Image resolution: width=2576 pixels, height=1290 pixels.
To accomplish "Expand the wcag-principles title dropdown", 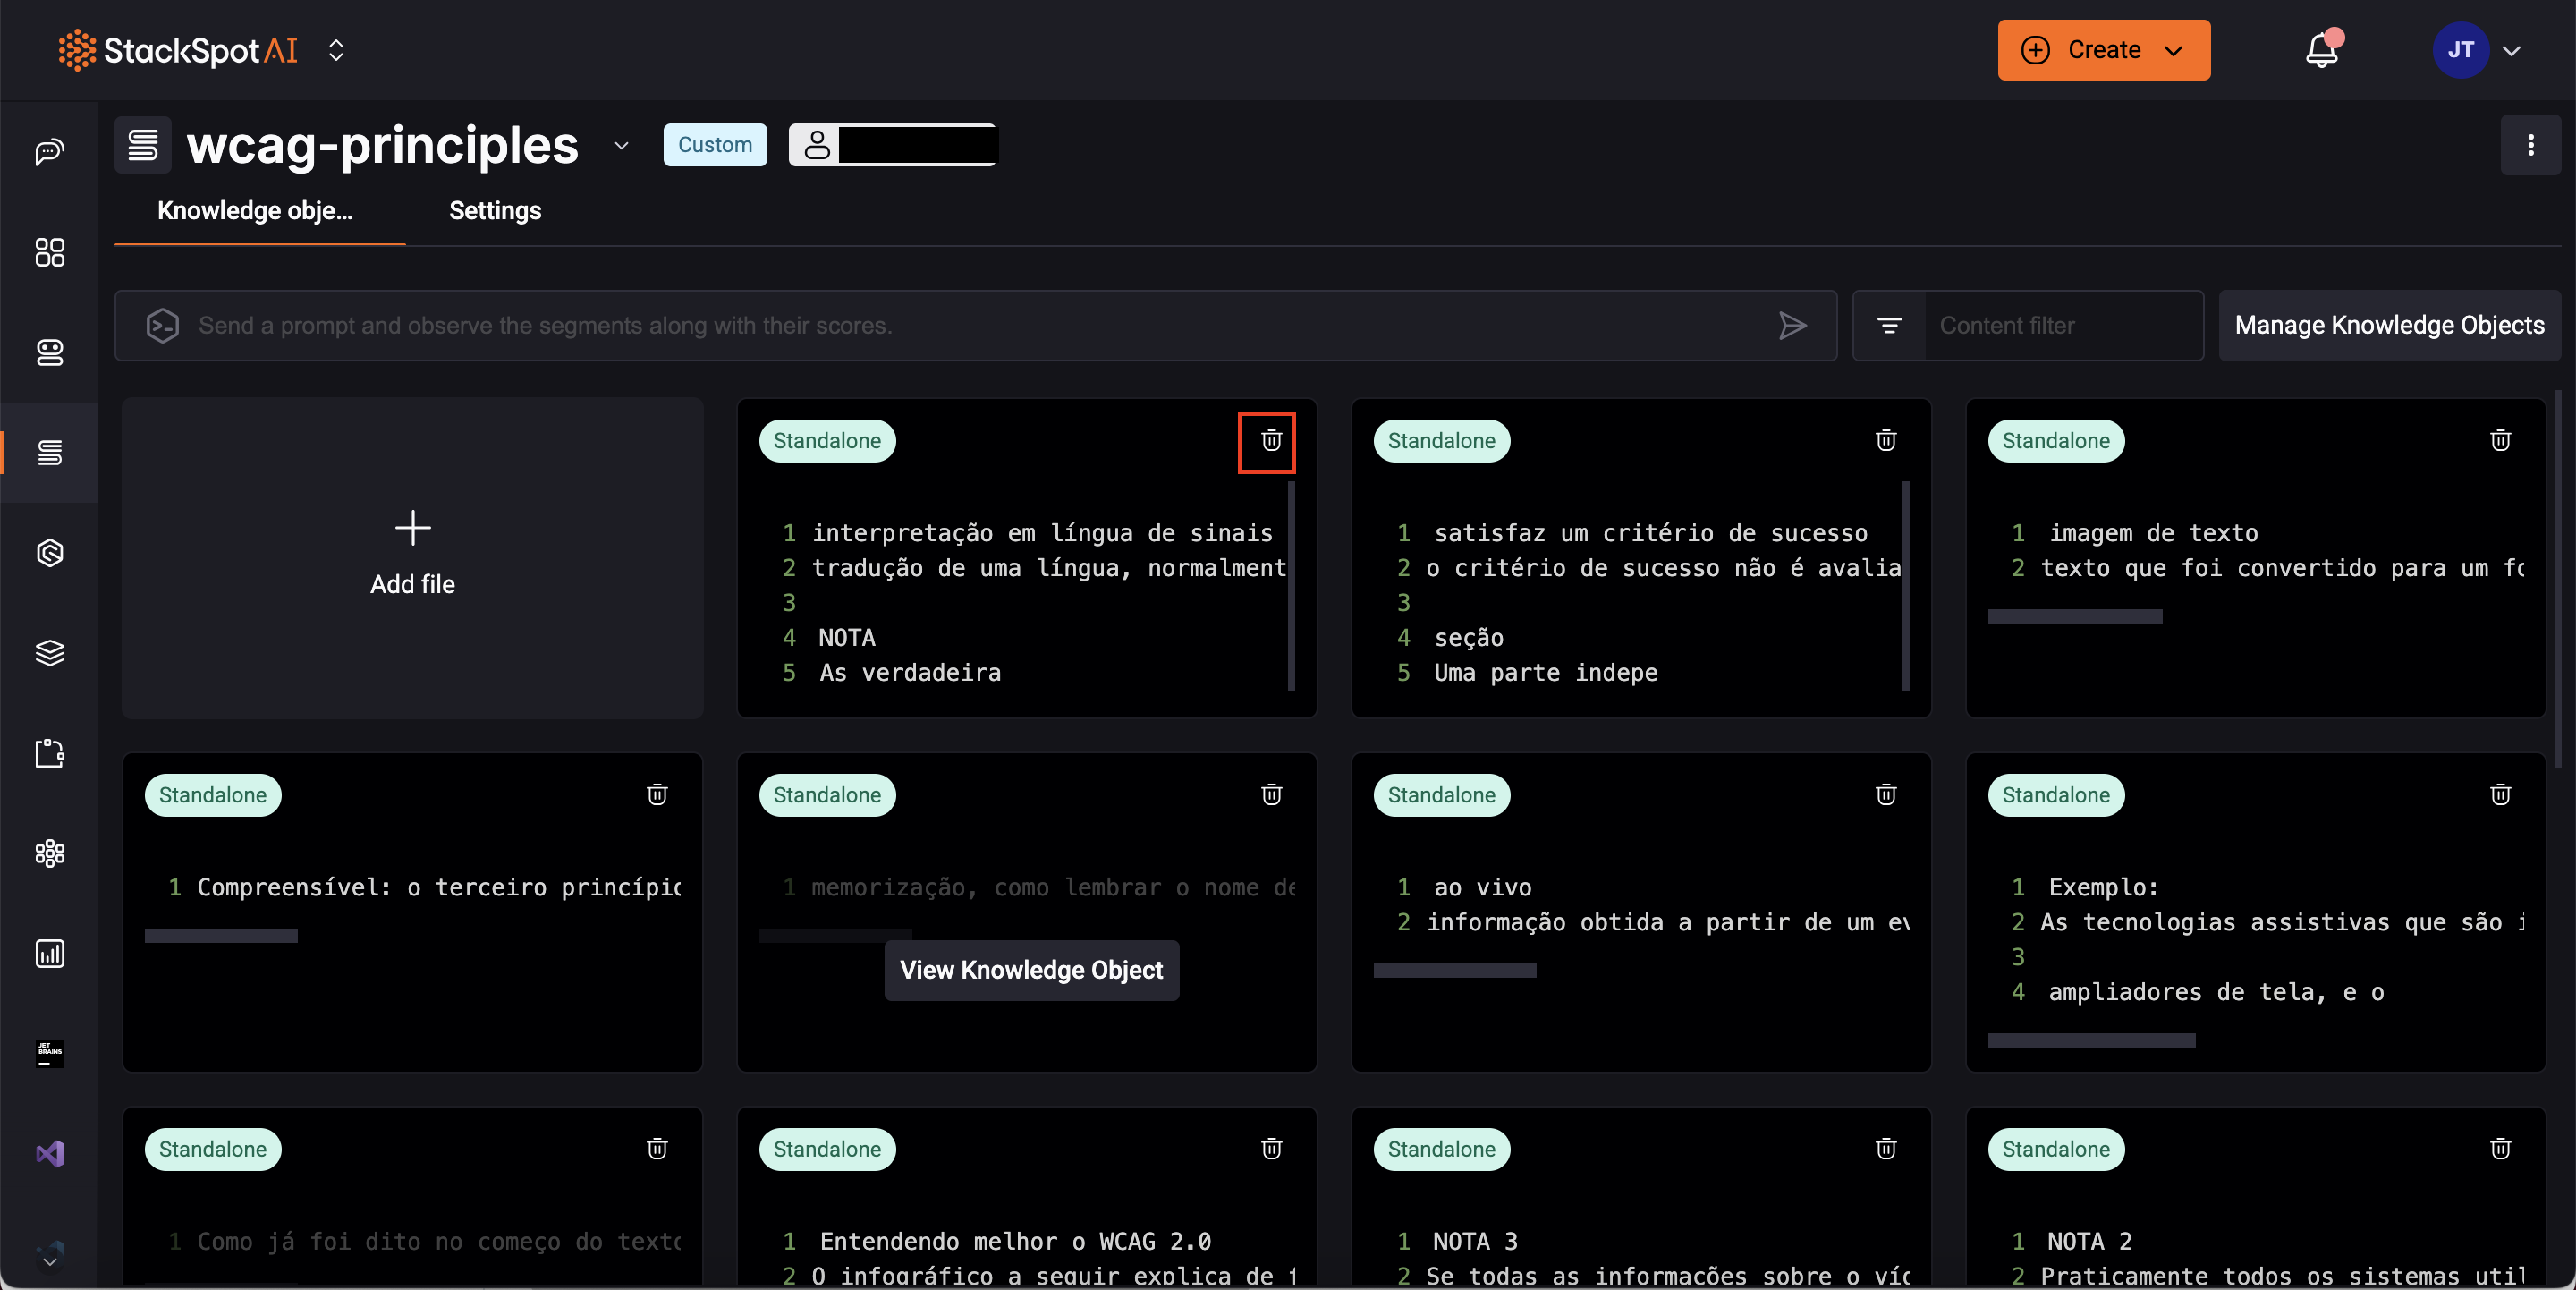I will pyautogui.click(x=621, y=146).
